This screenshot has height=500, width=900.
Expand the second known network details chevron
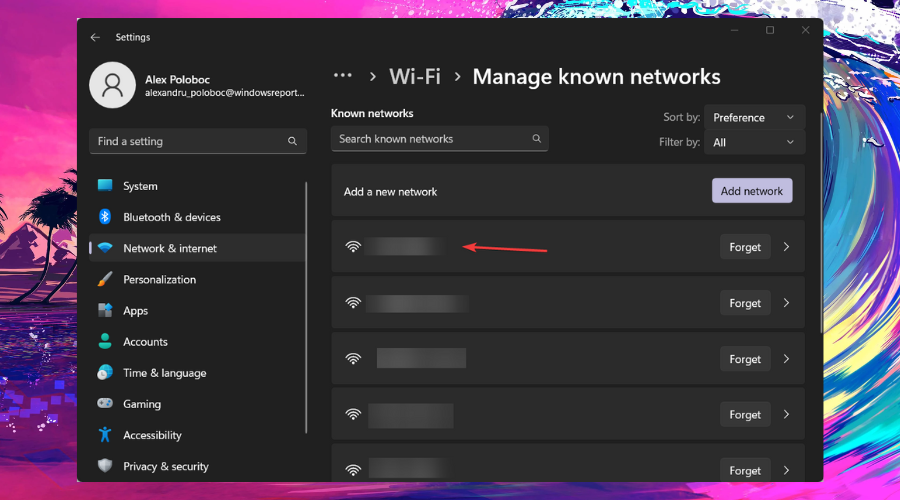[x=786, y=303]
